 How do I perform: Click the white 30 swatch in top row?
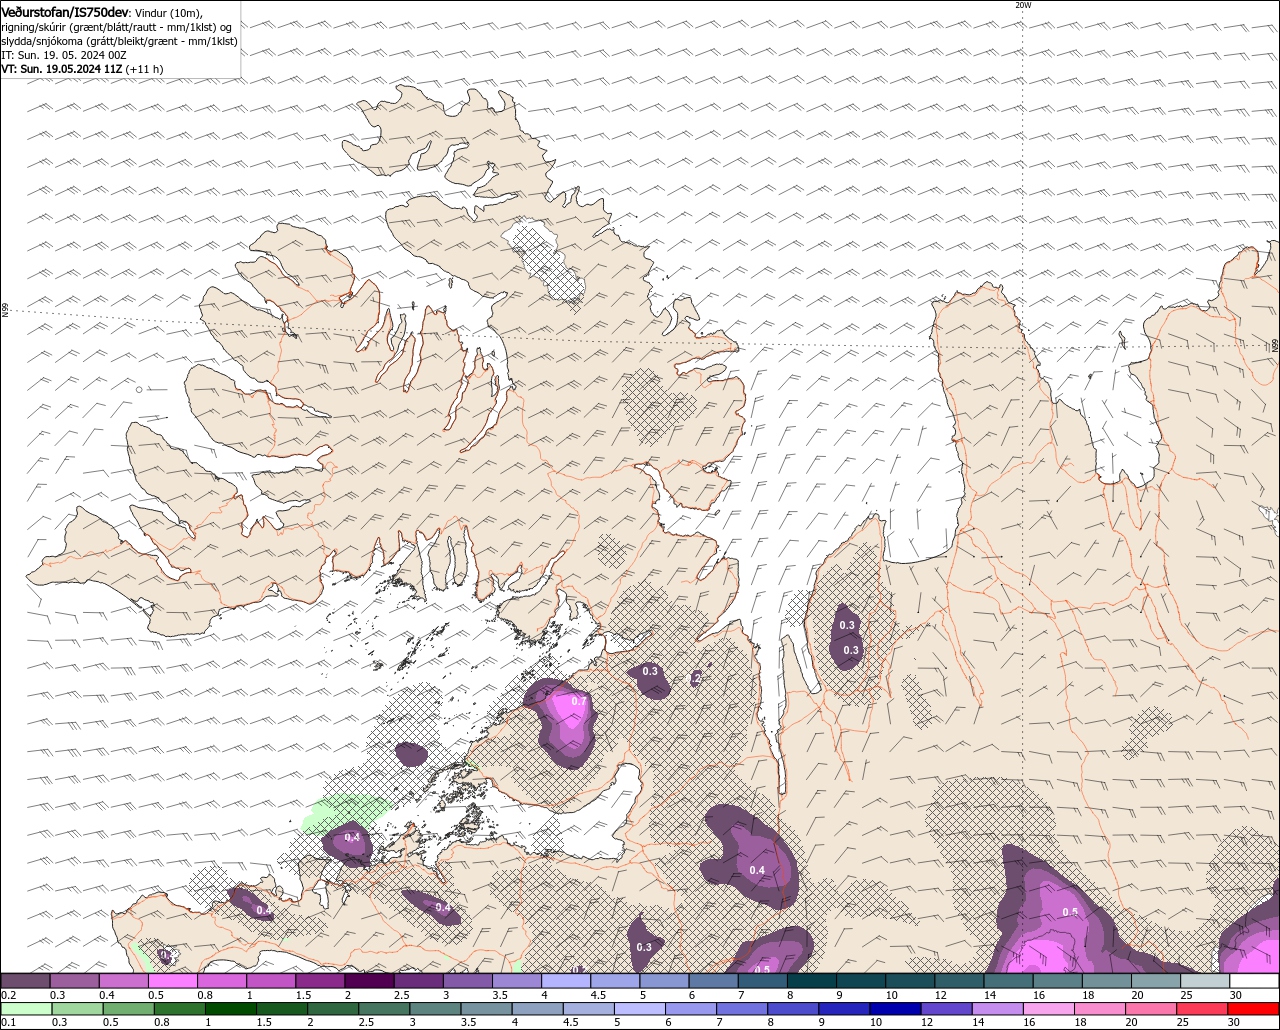[1254, 981]
